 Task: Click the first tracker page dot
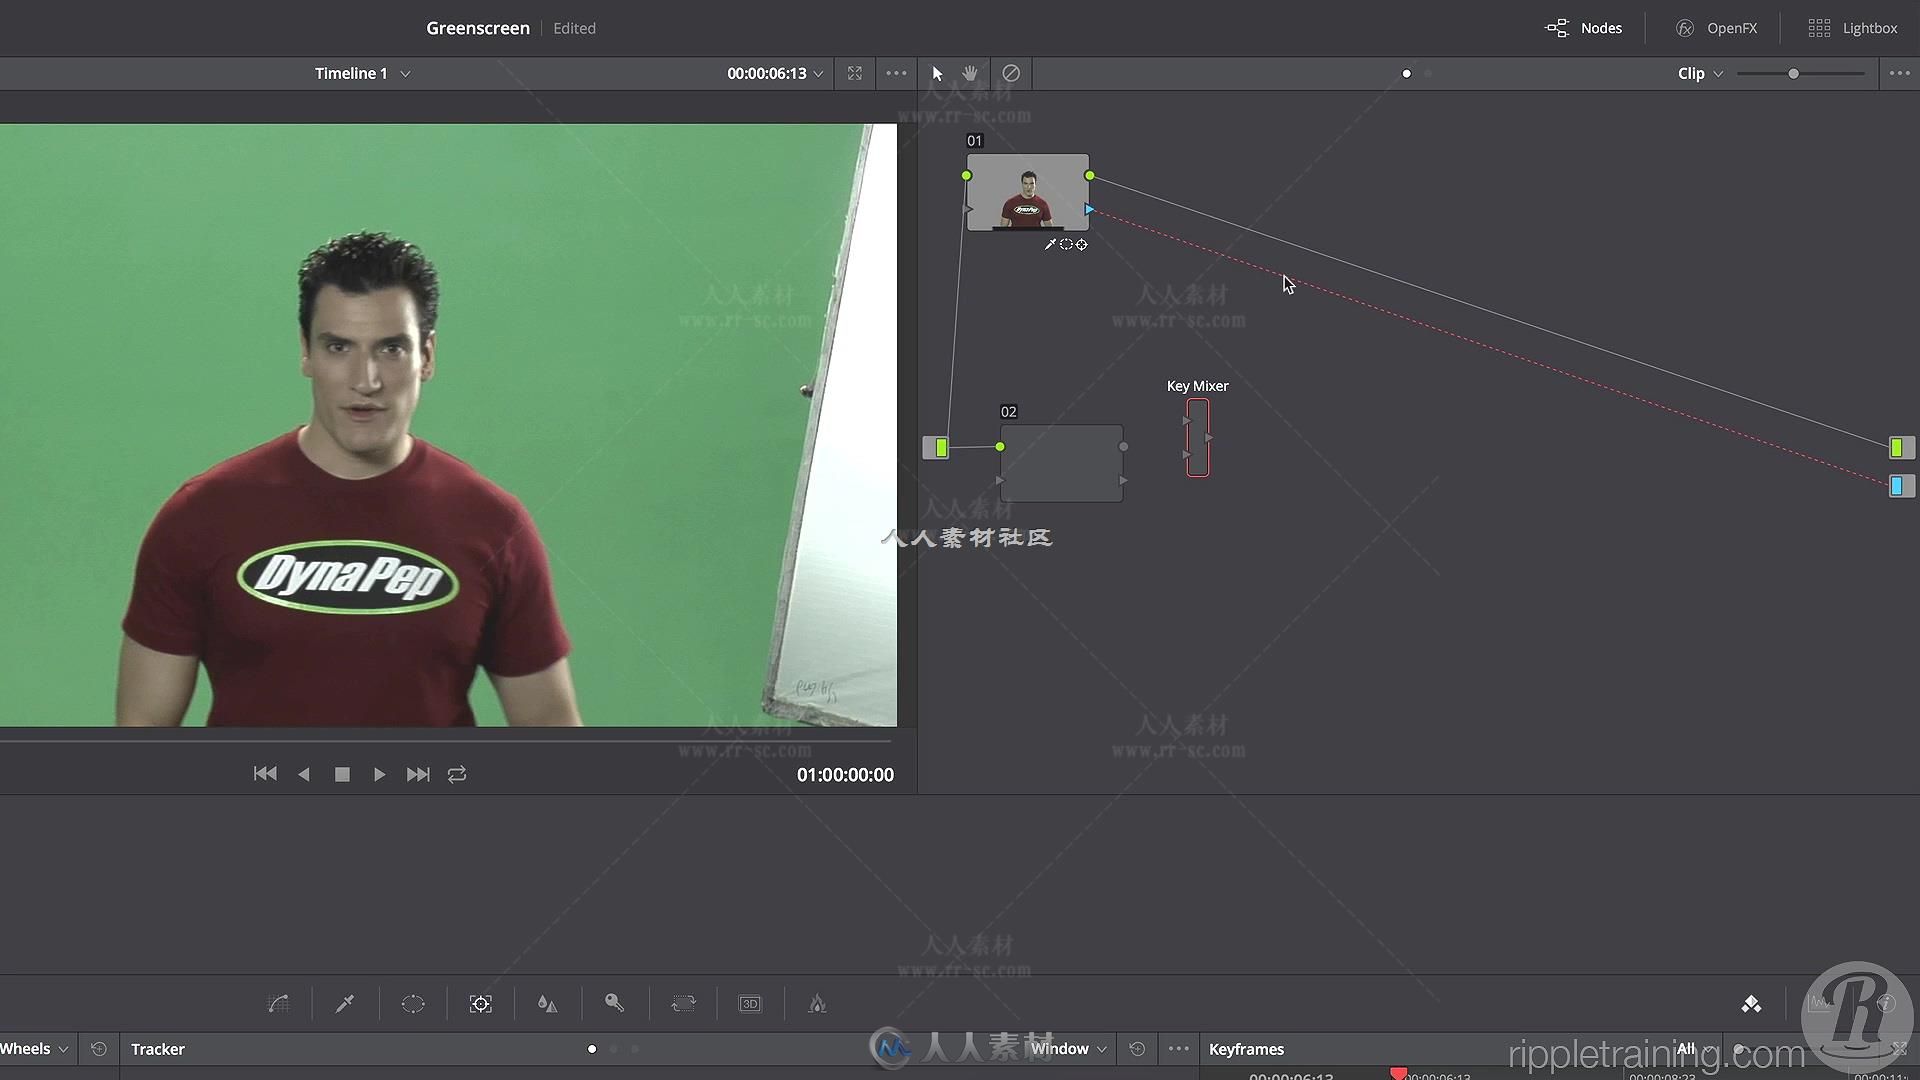[x=592, y=1049]
